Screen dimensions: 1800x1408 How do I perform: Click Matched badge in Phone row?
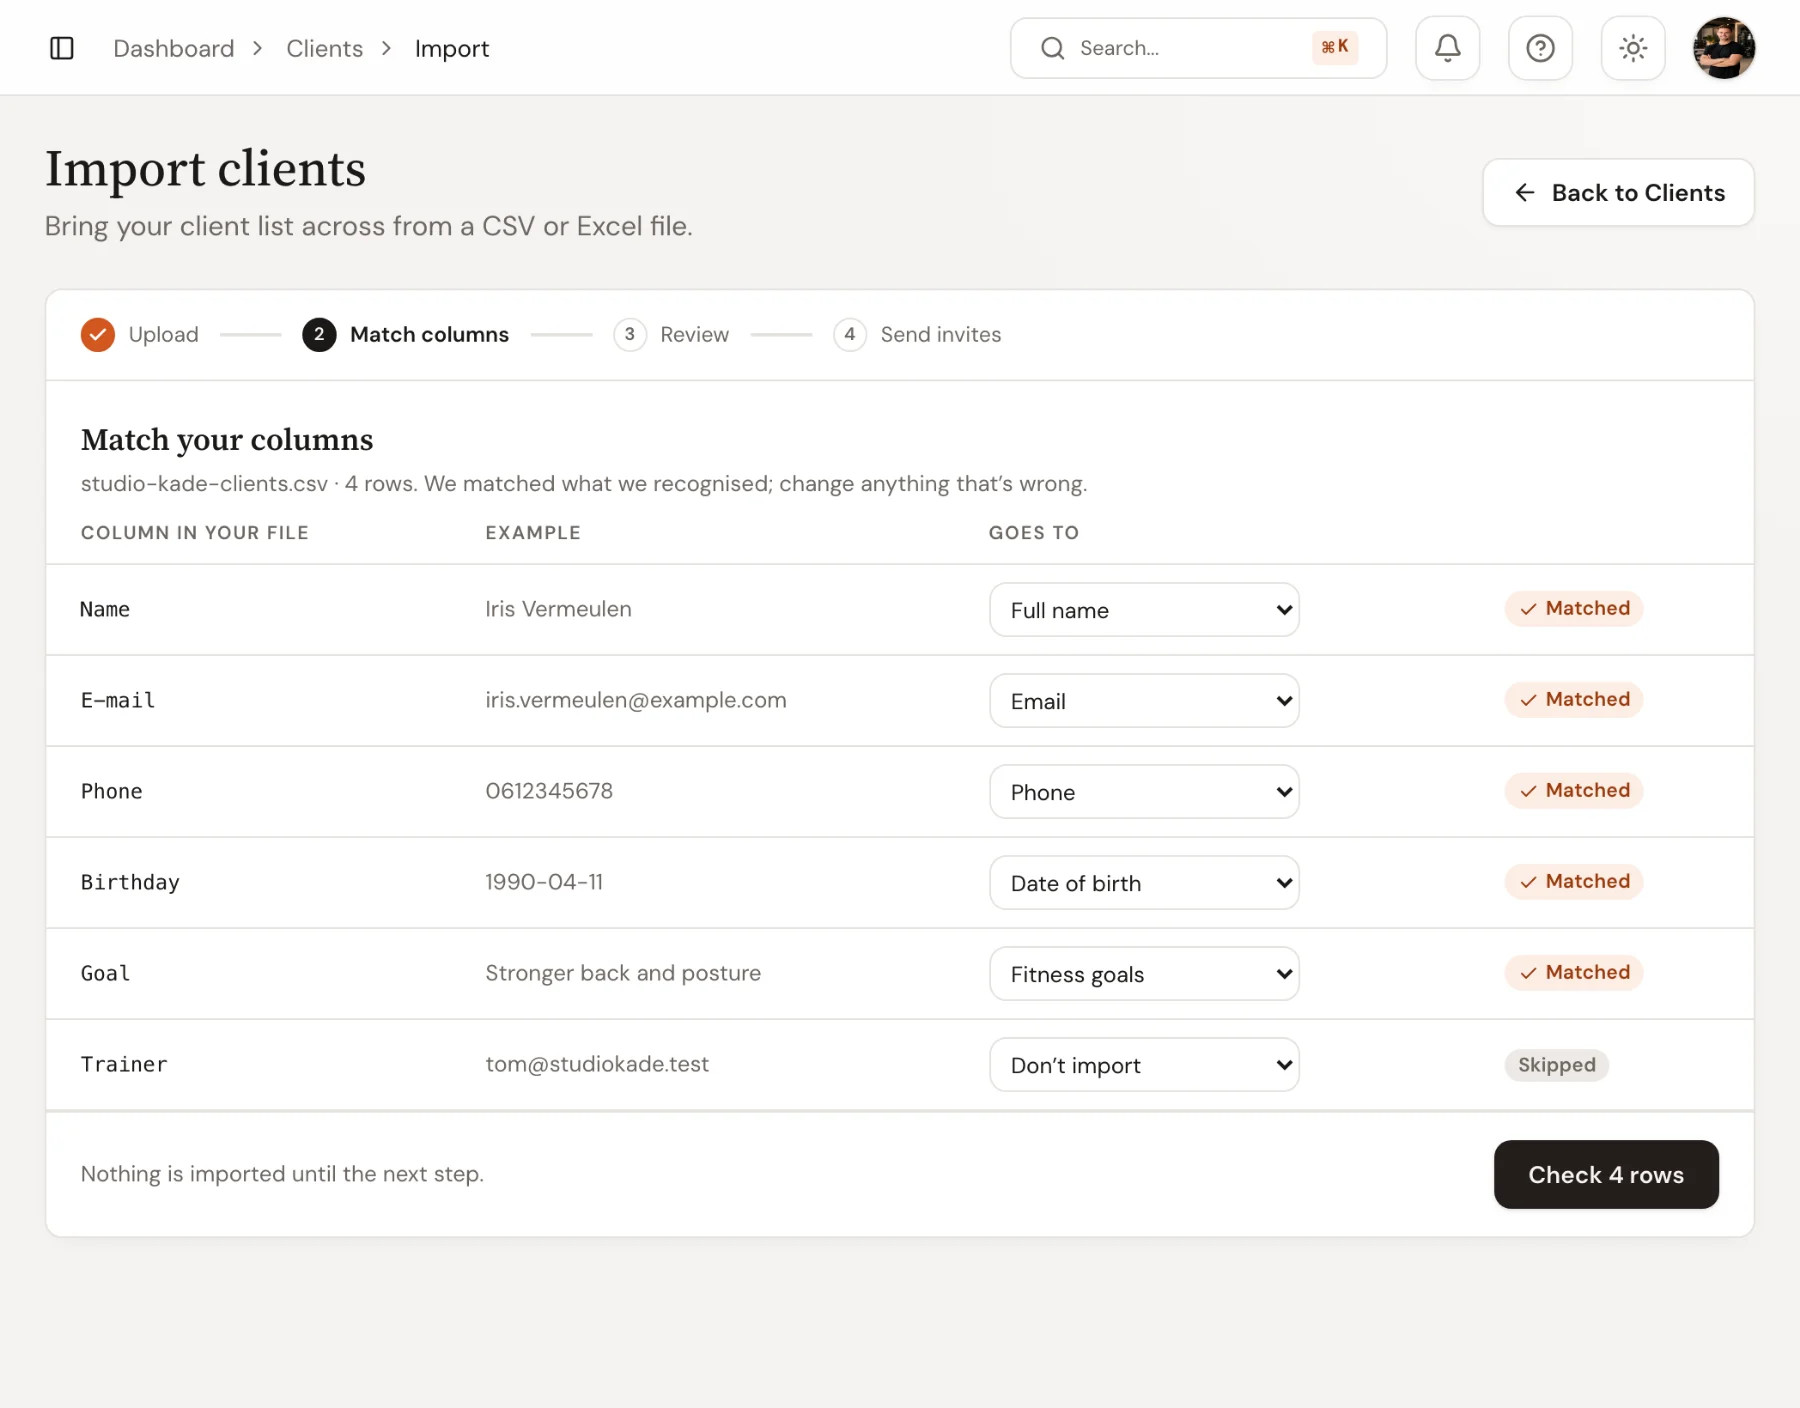[x=1574, y=791]
